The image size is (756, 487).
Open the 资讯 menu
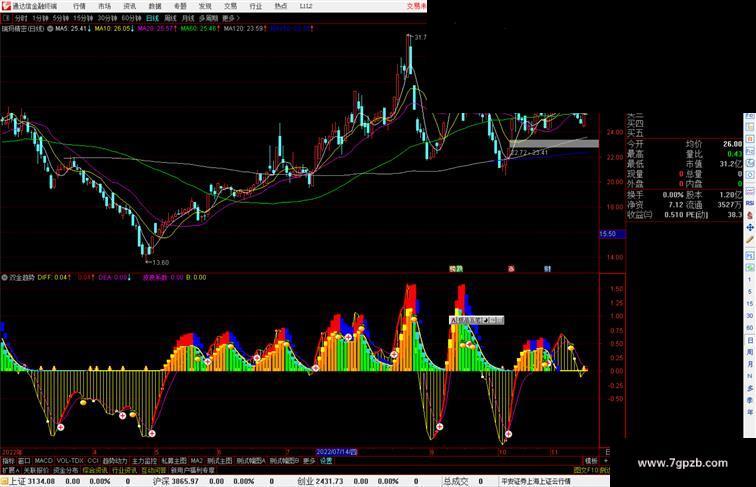point(129,6)
